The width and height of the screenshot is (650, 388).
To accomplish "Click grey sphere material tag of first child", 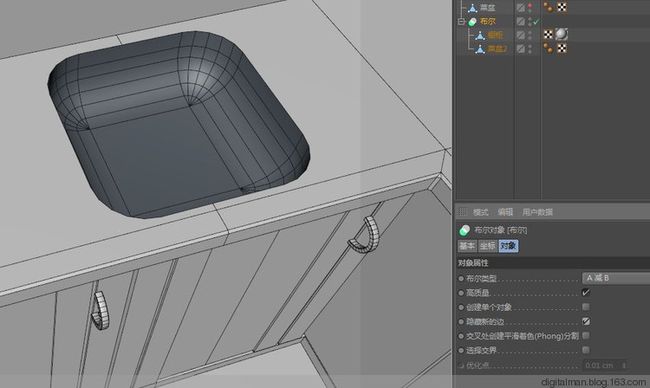I will (562, 34).
